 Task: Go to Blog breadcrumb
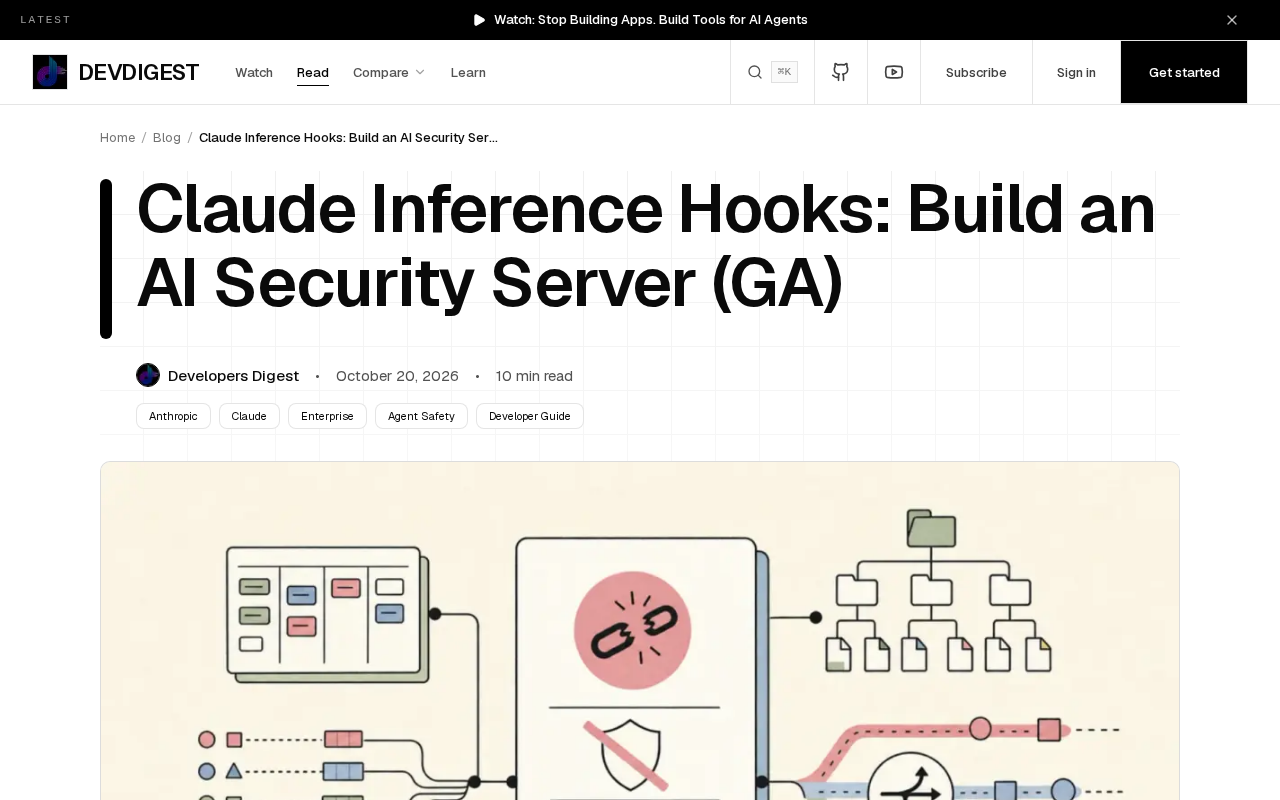(x=167, y=137)
